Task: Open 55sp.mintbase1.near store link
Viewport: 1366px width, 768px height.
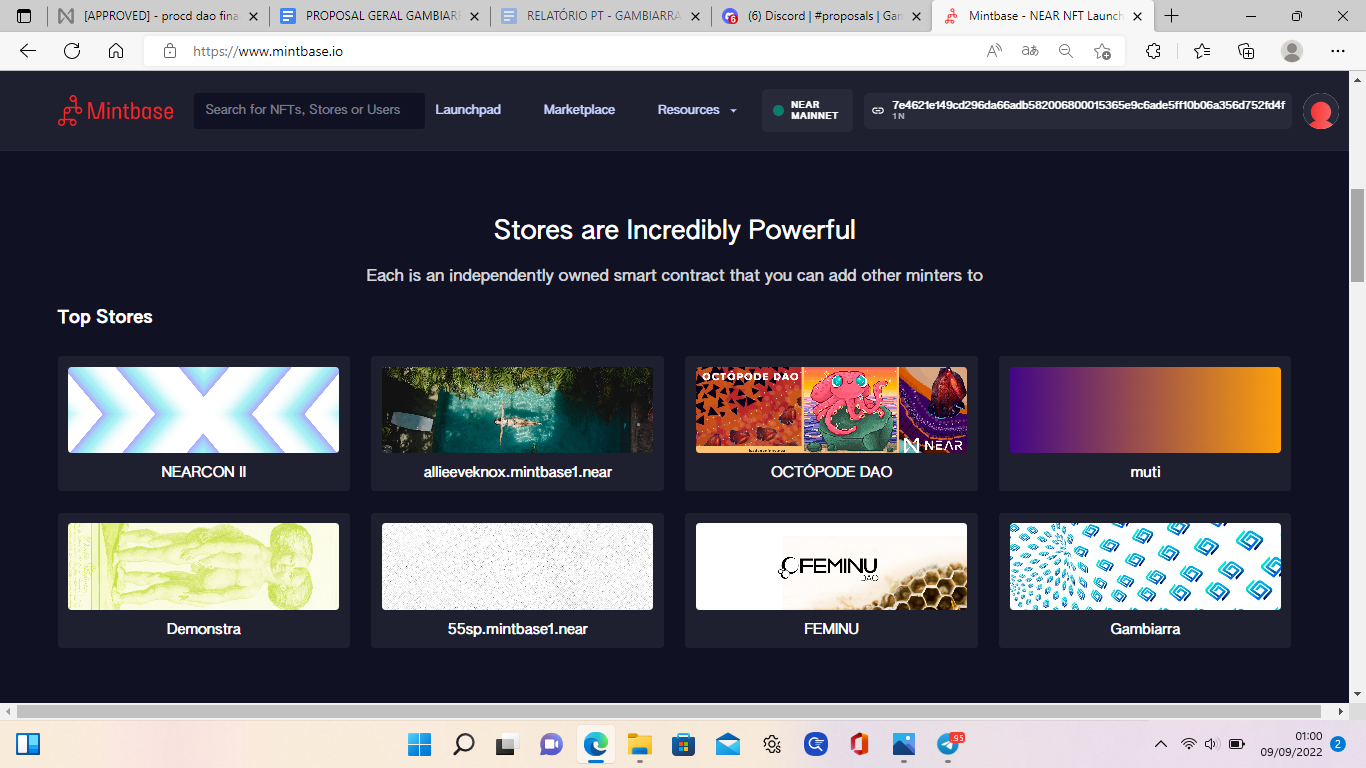Action: tap(518, 629)
